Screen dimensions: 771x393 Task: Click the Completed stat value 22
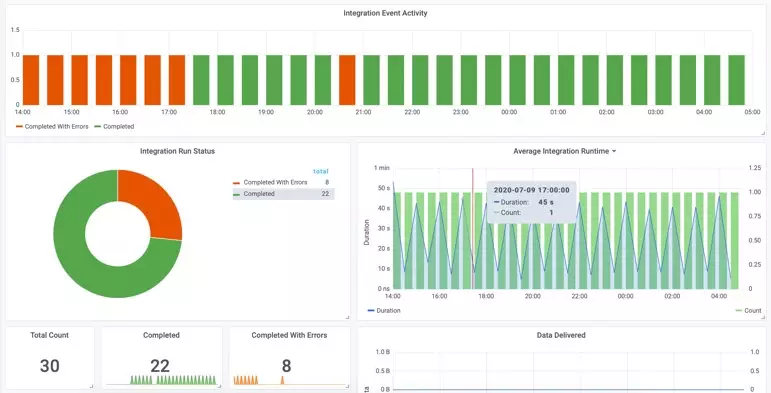coord(160,366)
